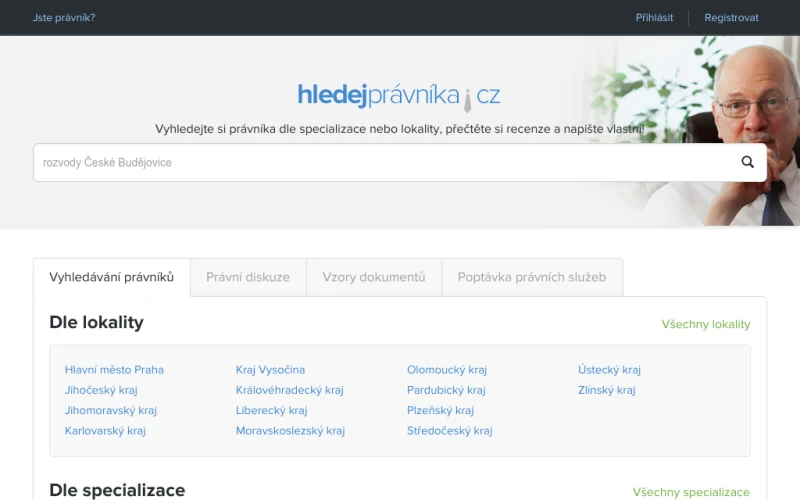
Task: Select the Vyhledávání právníků tab
Action: (x=112, y=277)
